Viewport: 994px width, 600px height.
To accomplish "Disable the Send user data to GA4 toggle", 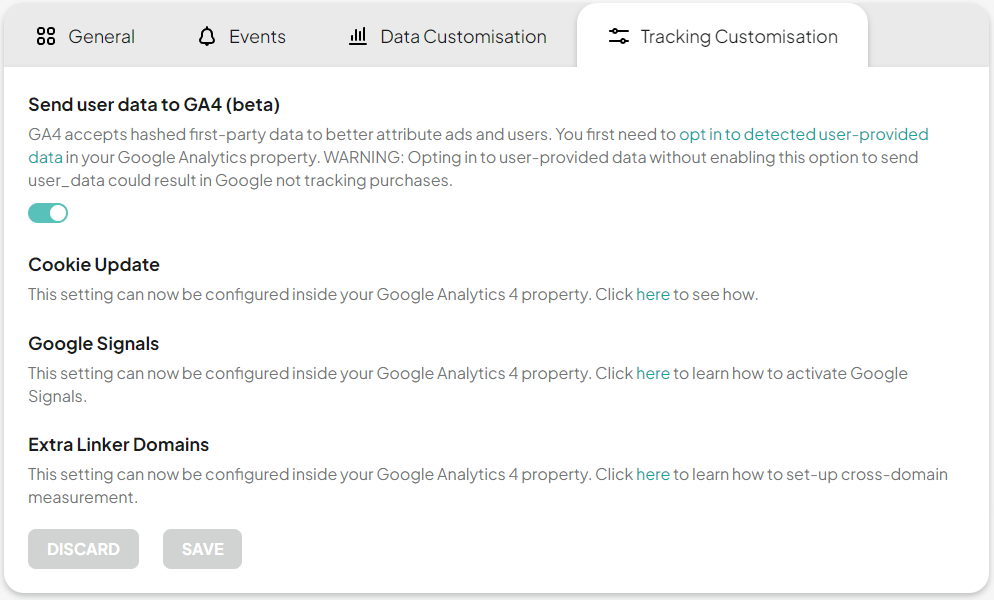I will tap(48, 213).
